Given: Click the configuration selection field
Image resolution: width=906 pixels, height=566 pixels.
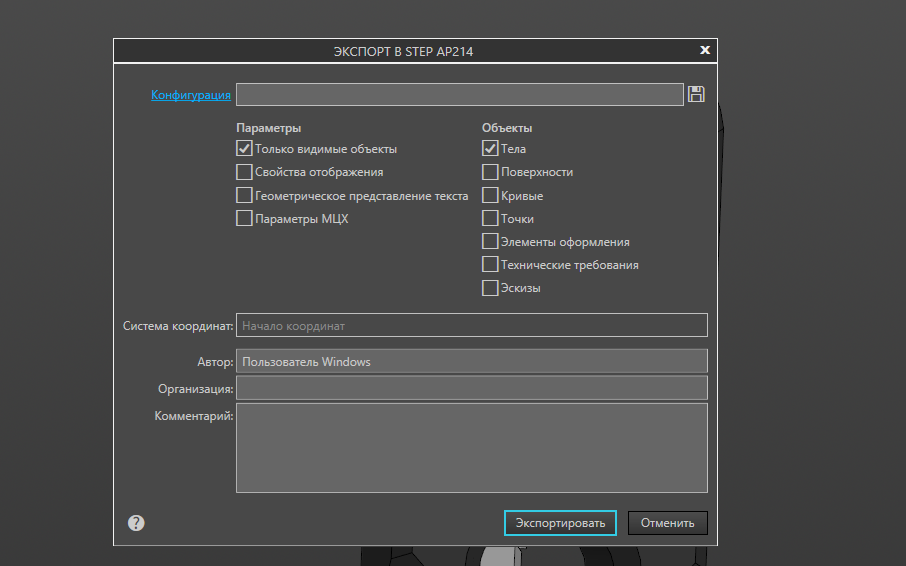Looking at the screenshot, I should pos(459,95).
